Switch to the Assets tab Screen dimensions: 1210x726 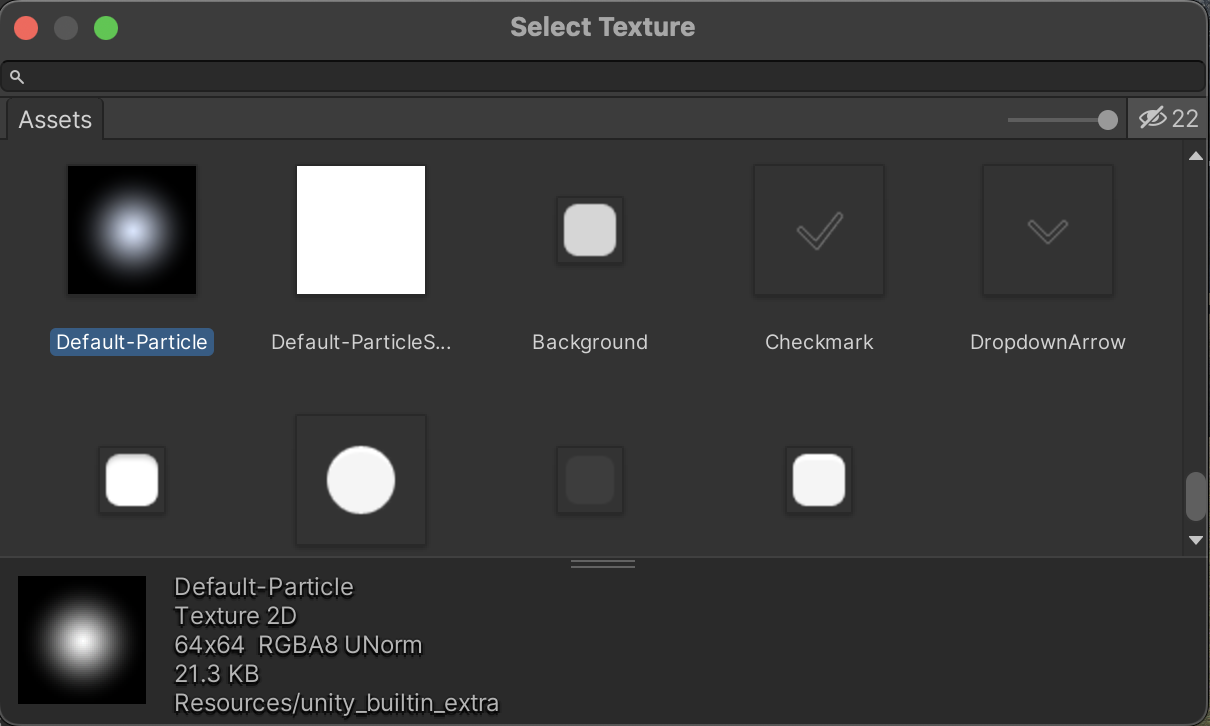pyautogui.click(x=55, y=120)
